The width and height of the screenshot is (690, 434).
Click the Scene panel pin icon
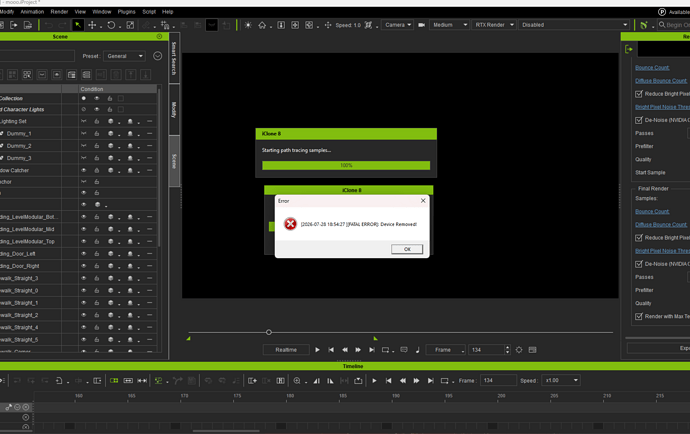tap(159, 37)
